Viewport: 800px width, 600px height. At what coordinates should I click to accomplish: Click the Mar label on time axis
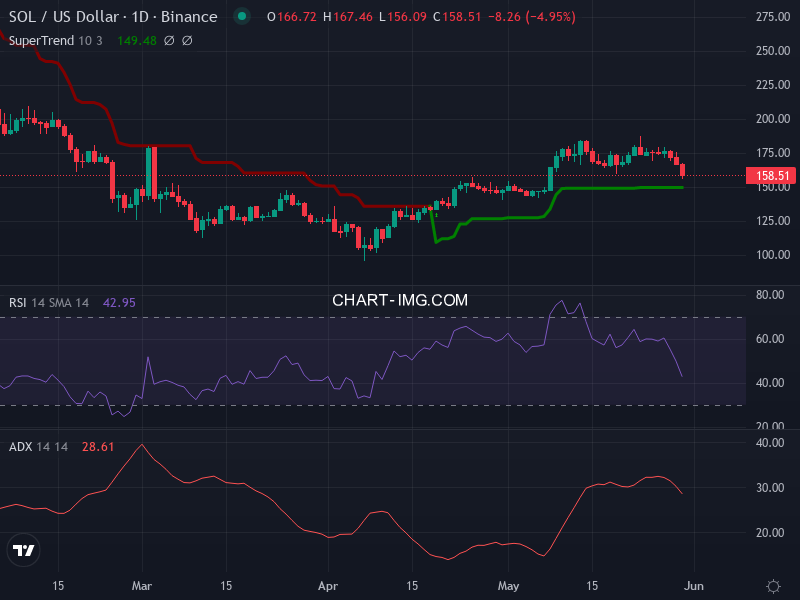(142, 586)
